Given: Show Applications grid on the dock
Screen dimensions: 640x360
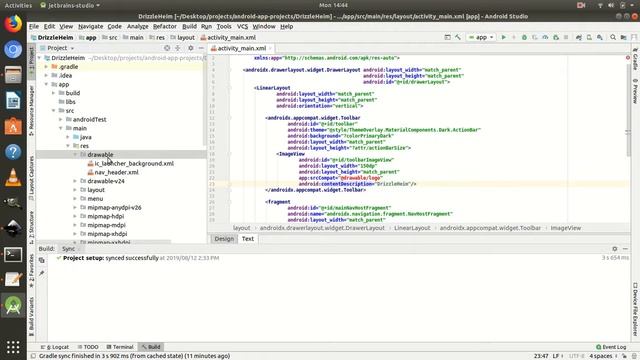Looking at the screenshot, I should pyautogui.click(x=13, y=347).
